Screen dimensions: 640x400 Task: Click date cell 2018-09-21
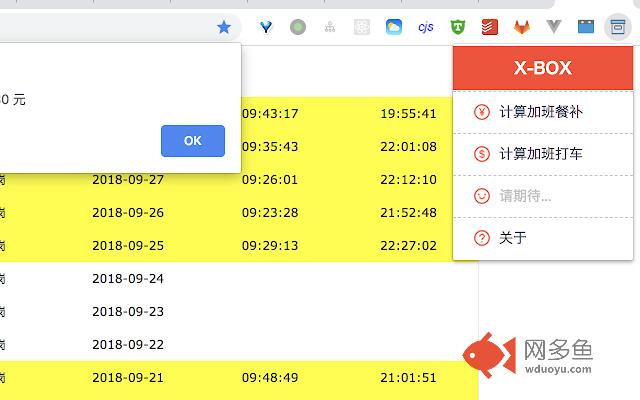[x=128, y=378]
